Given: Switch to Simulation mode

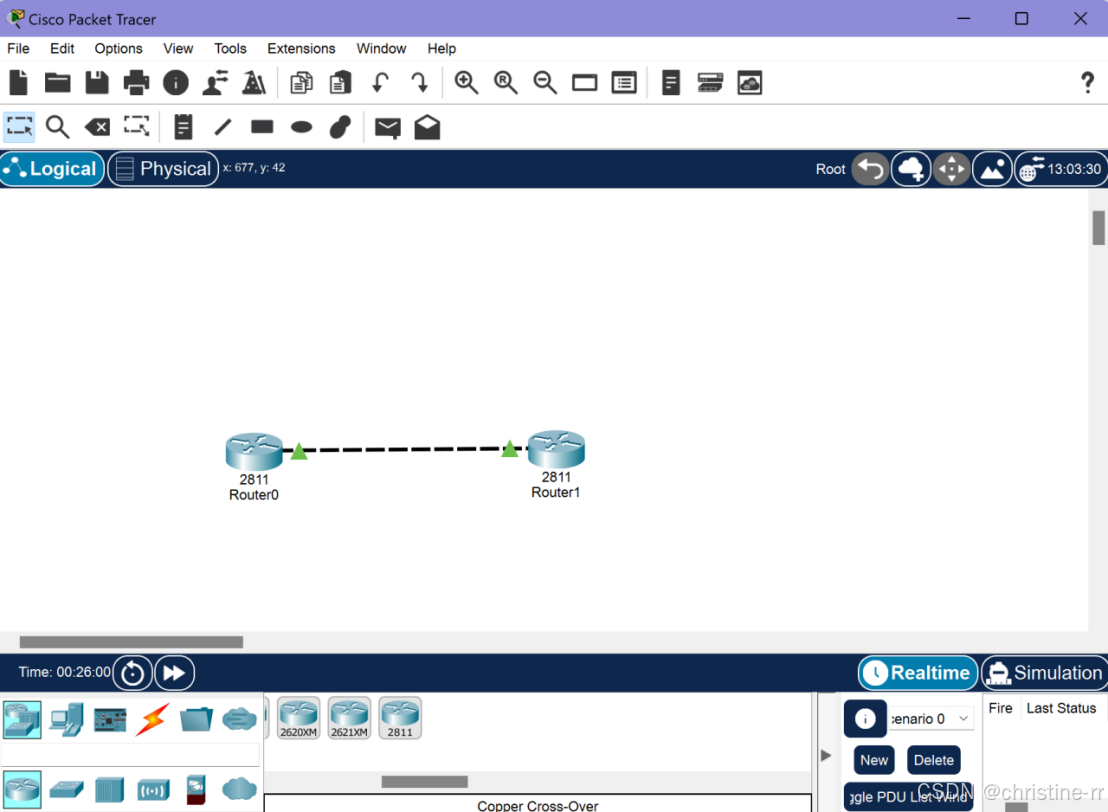Looking at the screenshot, I should click(x=1045, y=673).
